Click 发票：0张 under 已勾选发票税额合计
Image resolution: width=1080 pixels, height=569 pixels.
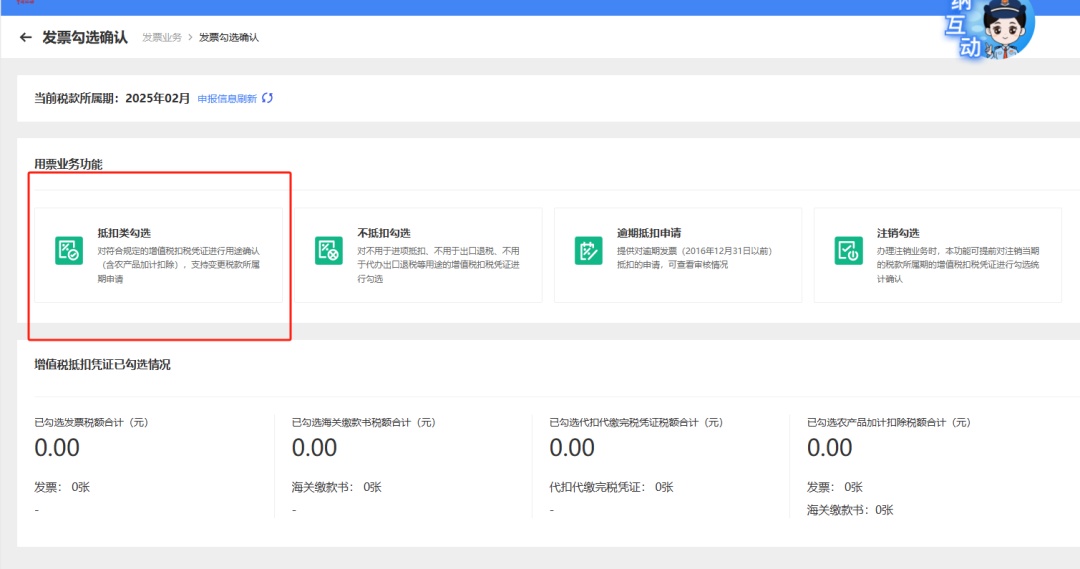pos(62,487)
